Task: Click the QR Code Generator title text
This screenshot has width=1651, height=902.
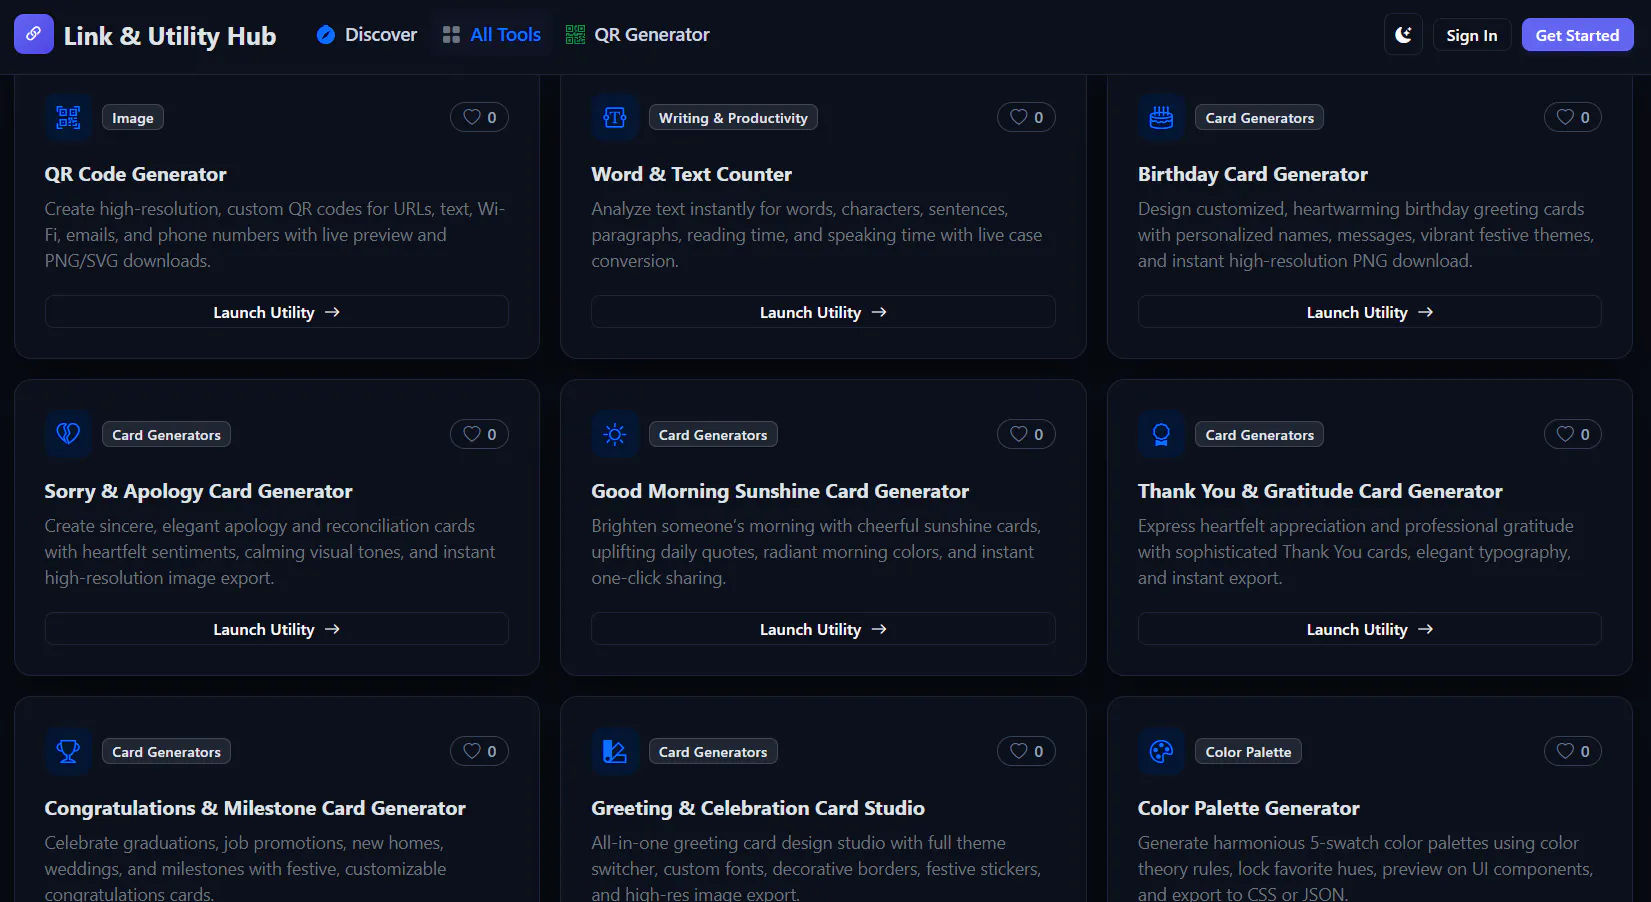Action: (x=136, y=174)
